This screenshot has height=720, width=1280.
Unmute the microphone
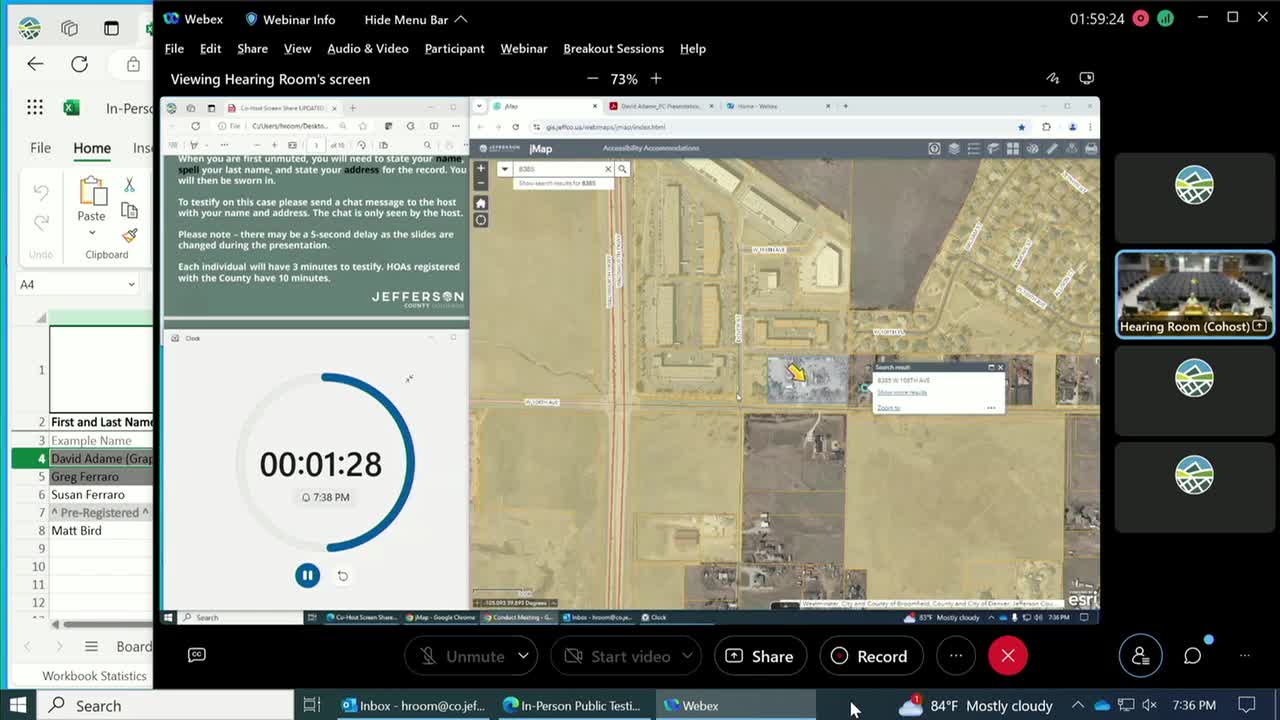(462, 656)
